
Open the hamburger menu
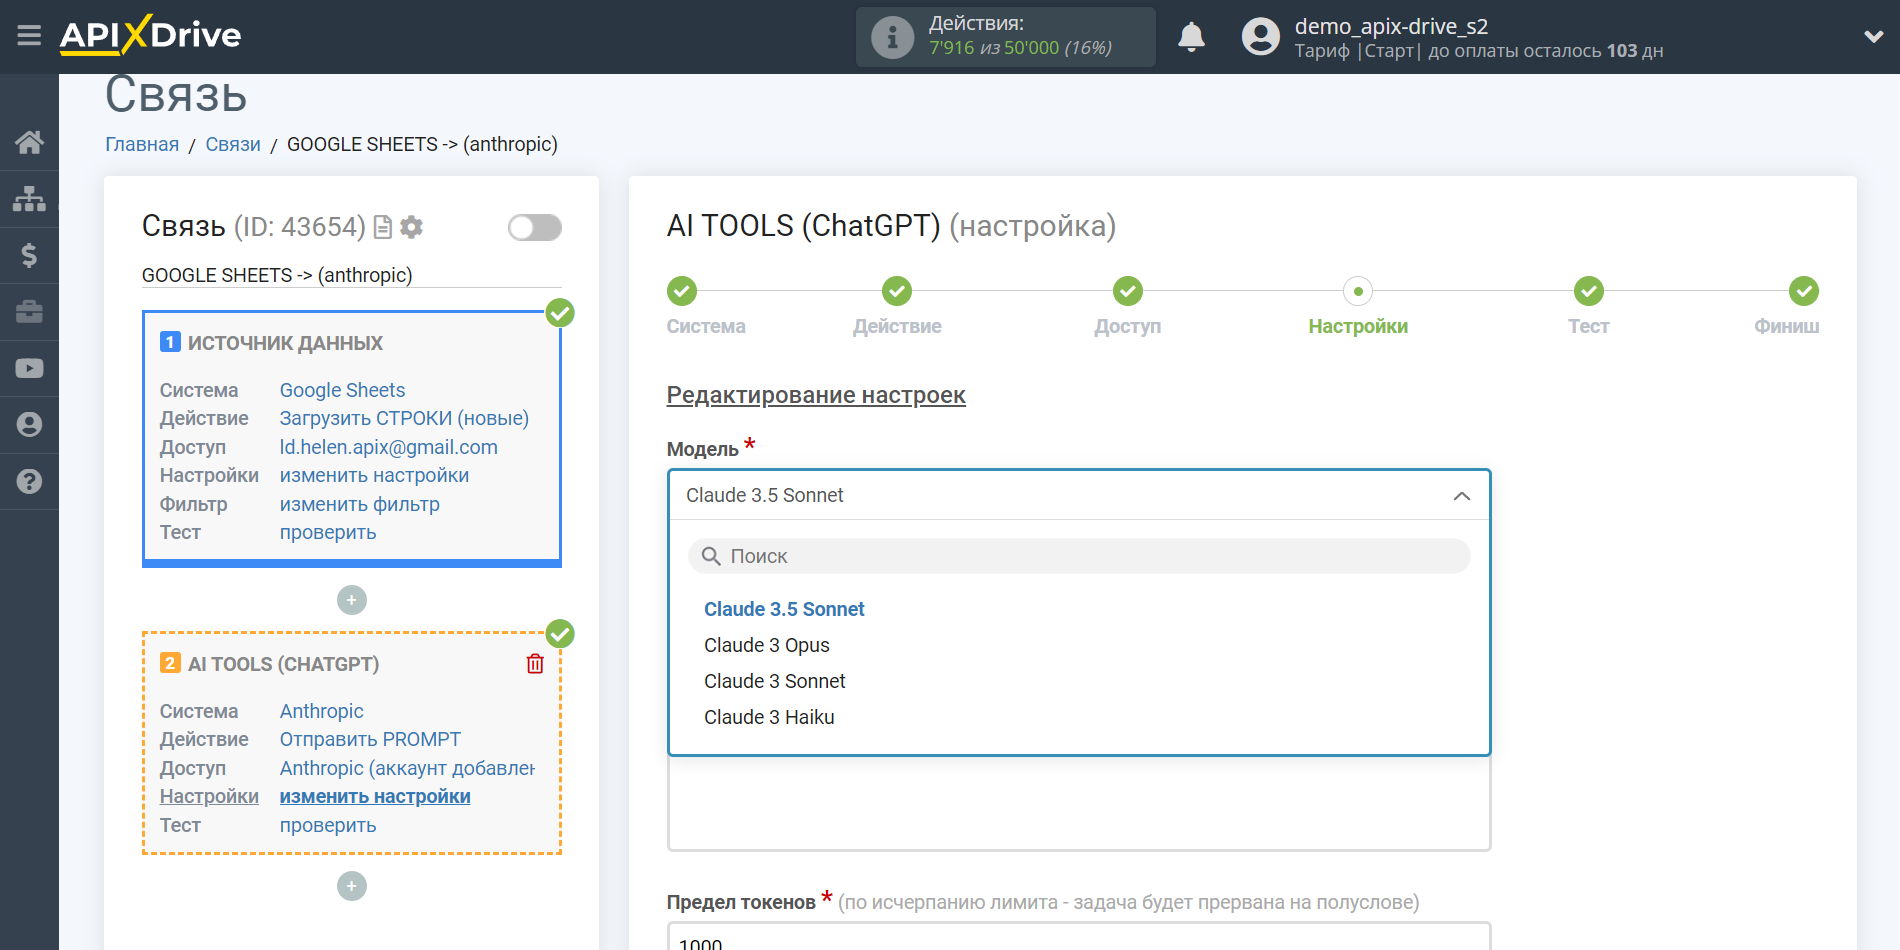coord(29,36)
